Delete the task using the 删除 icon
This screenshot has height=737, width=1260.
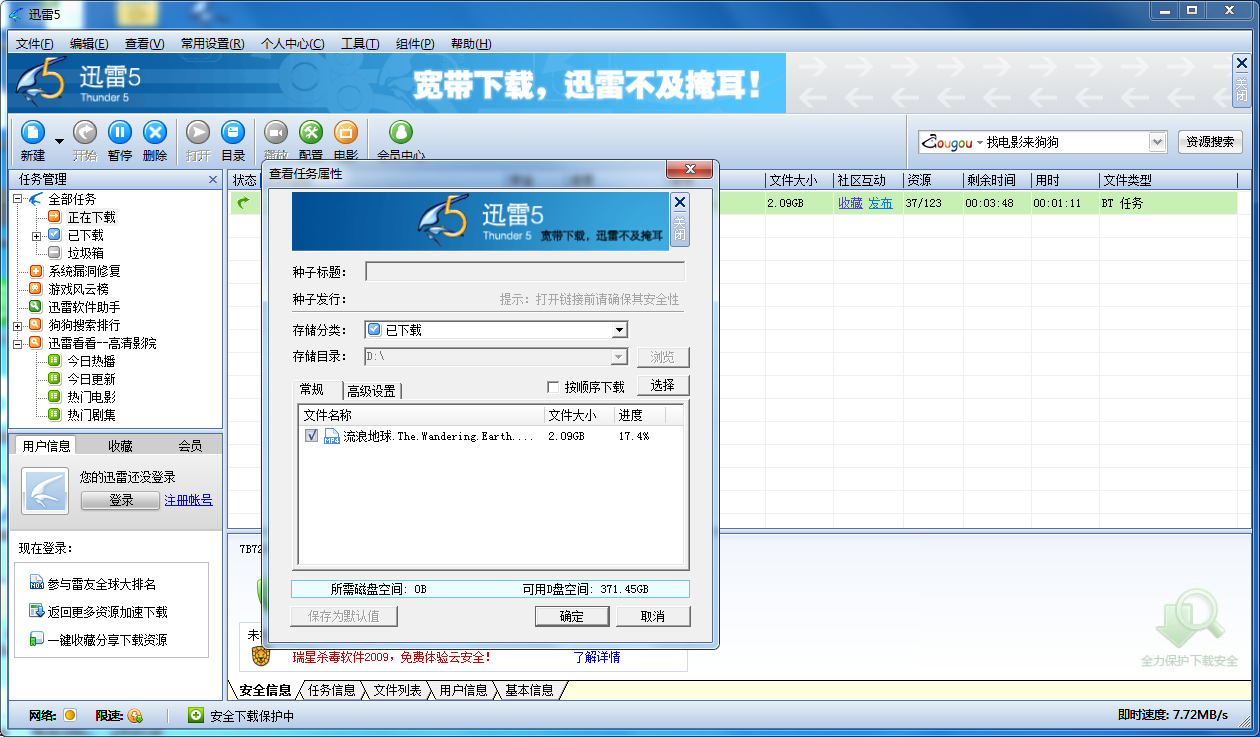(155, 132)
